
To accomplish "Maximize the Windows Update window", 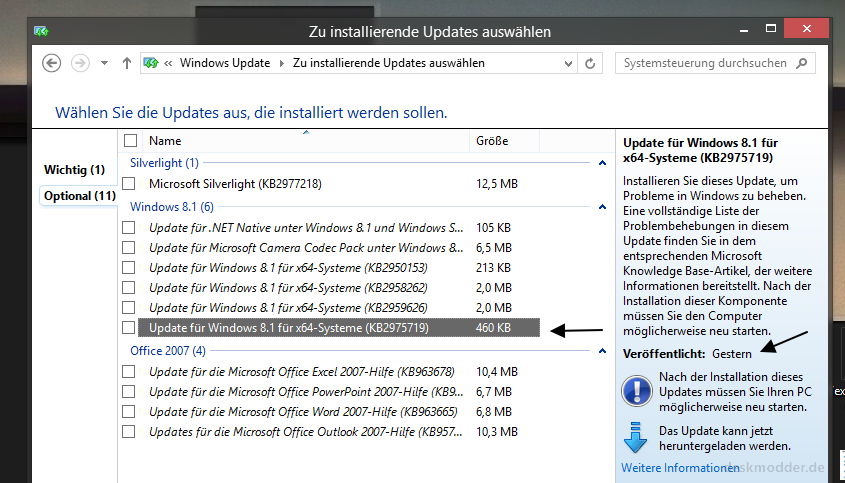I will (x=771, y=29).
